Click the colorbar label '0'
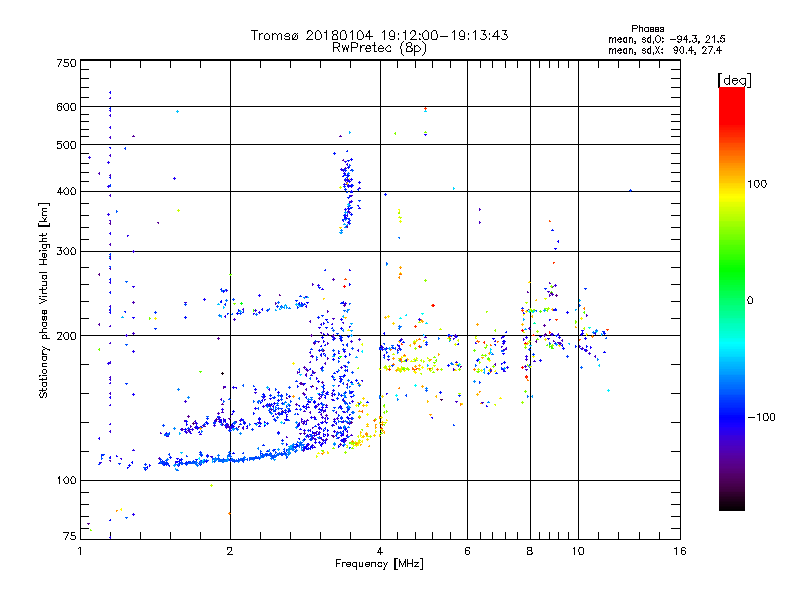This screenshot has width=800, height=600. click(x=750, y=300)
